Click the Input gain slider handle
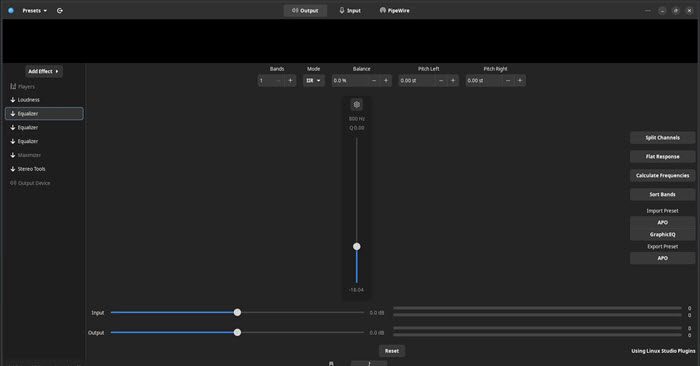 [x=238, y=312]
